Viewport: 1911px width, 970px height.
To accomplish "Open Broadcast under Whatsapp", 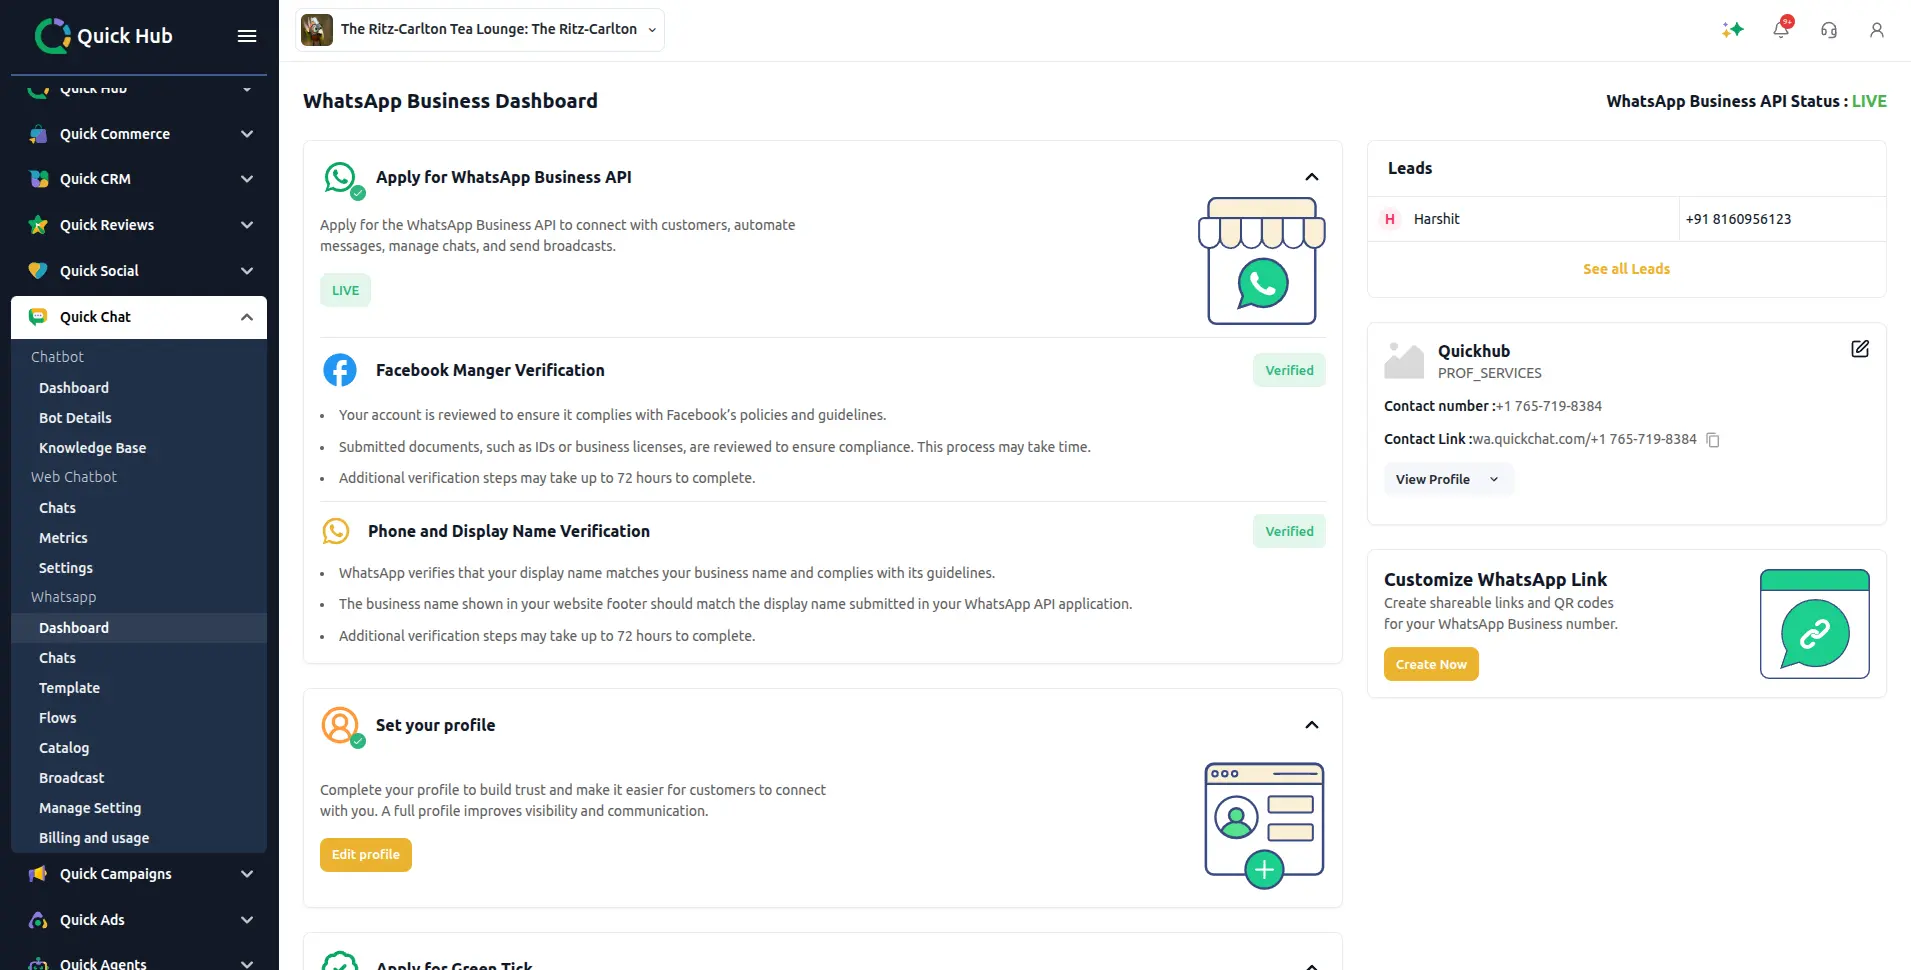I will (x=71, y=778).
